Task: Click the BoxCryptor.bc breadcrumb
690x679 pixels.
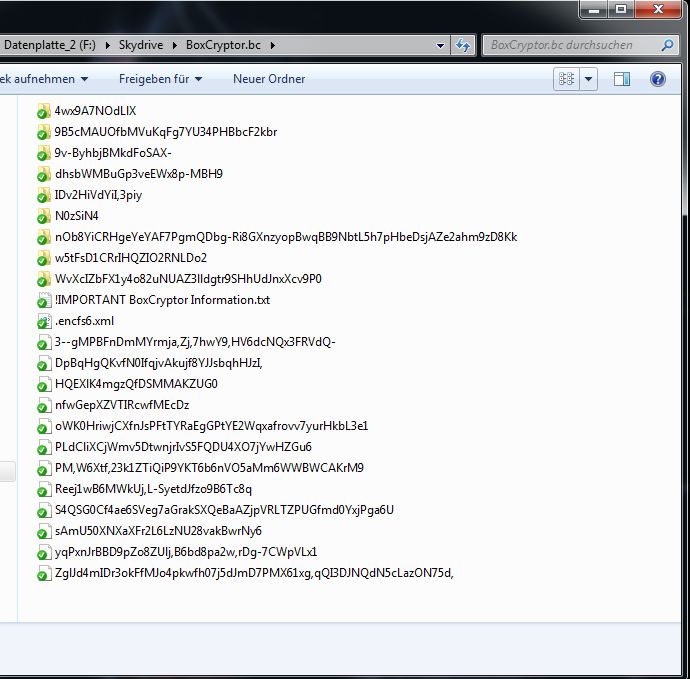Action: (x=223, y=45)
